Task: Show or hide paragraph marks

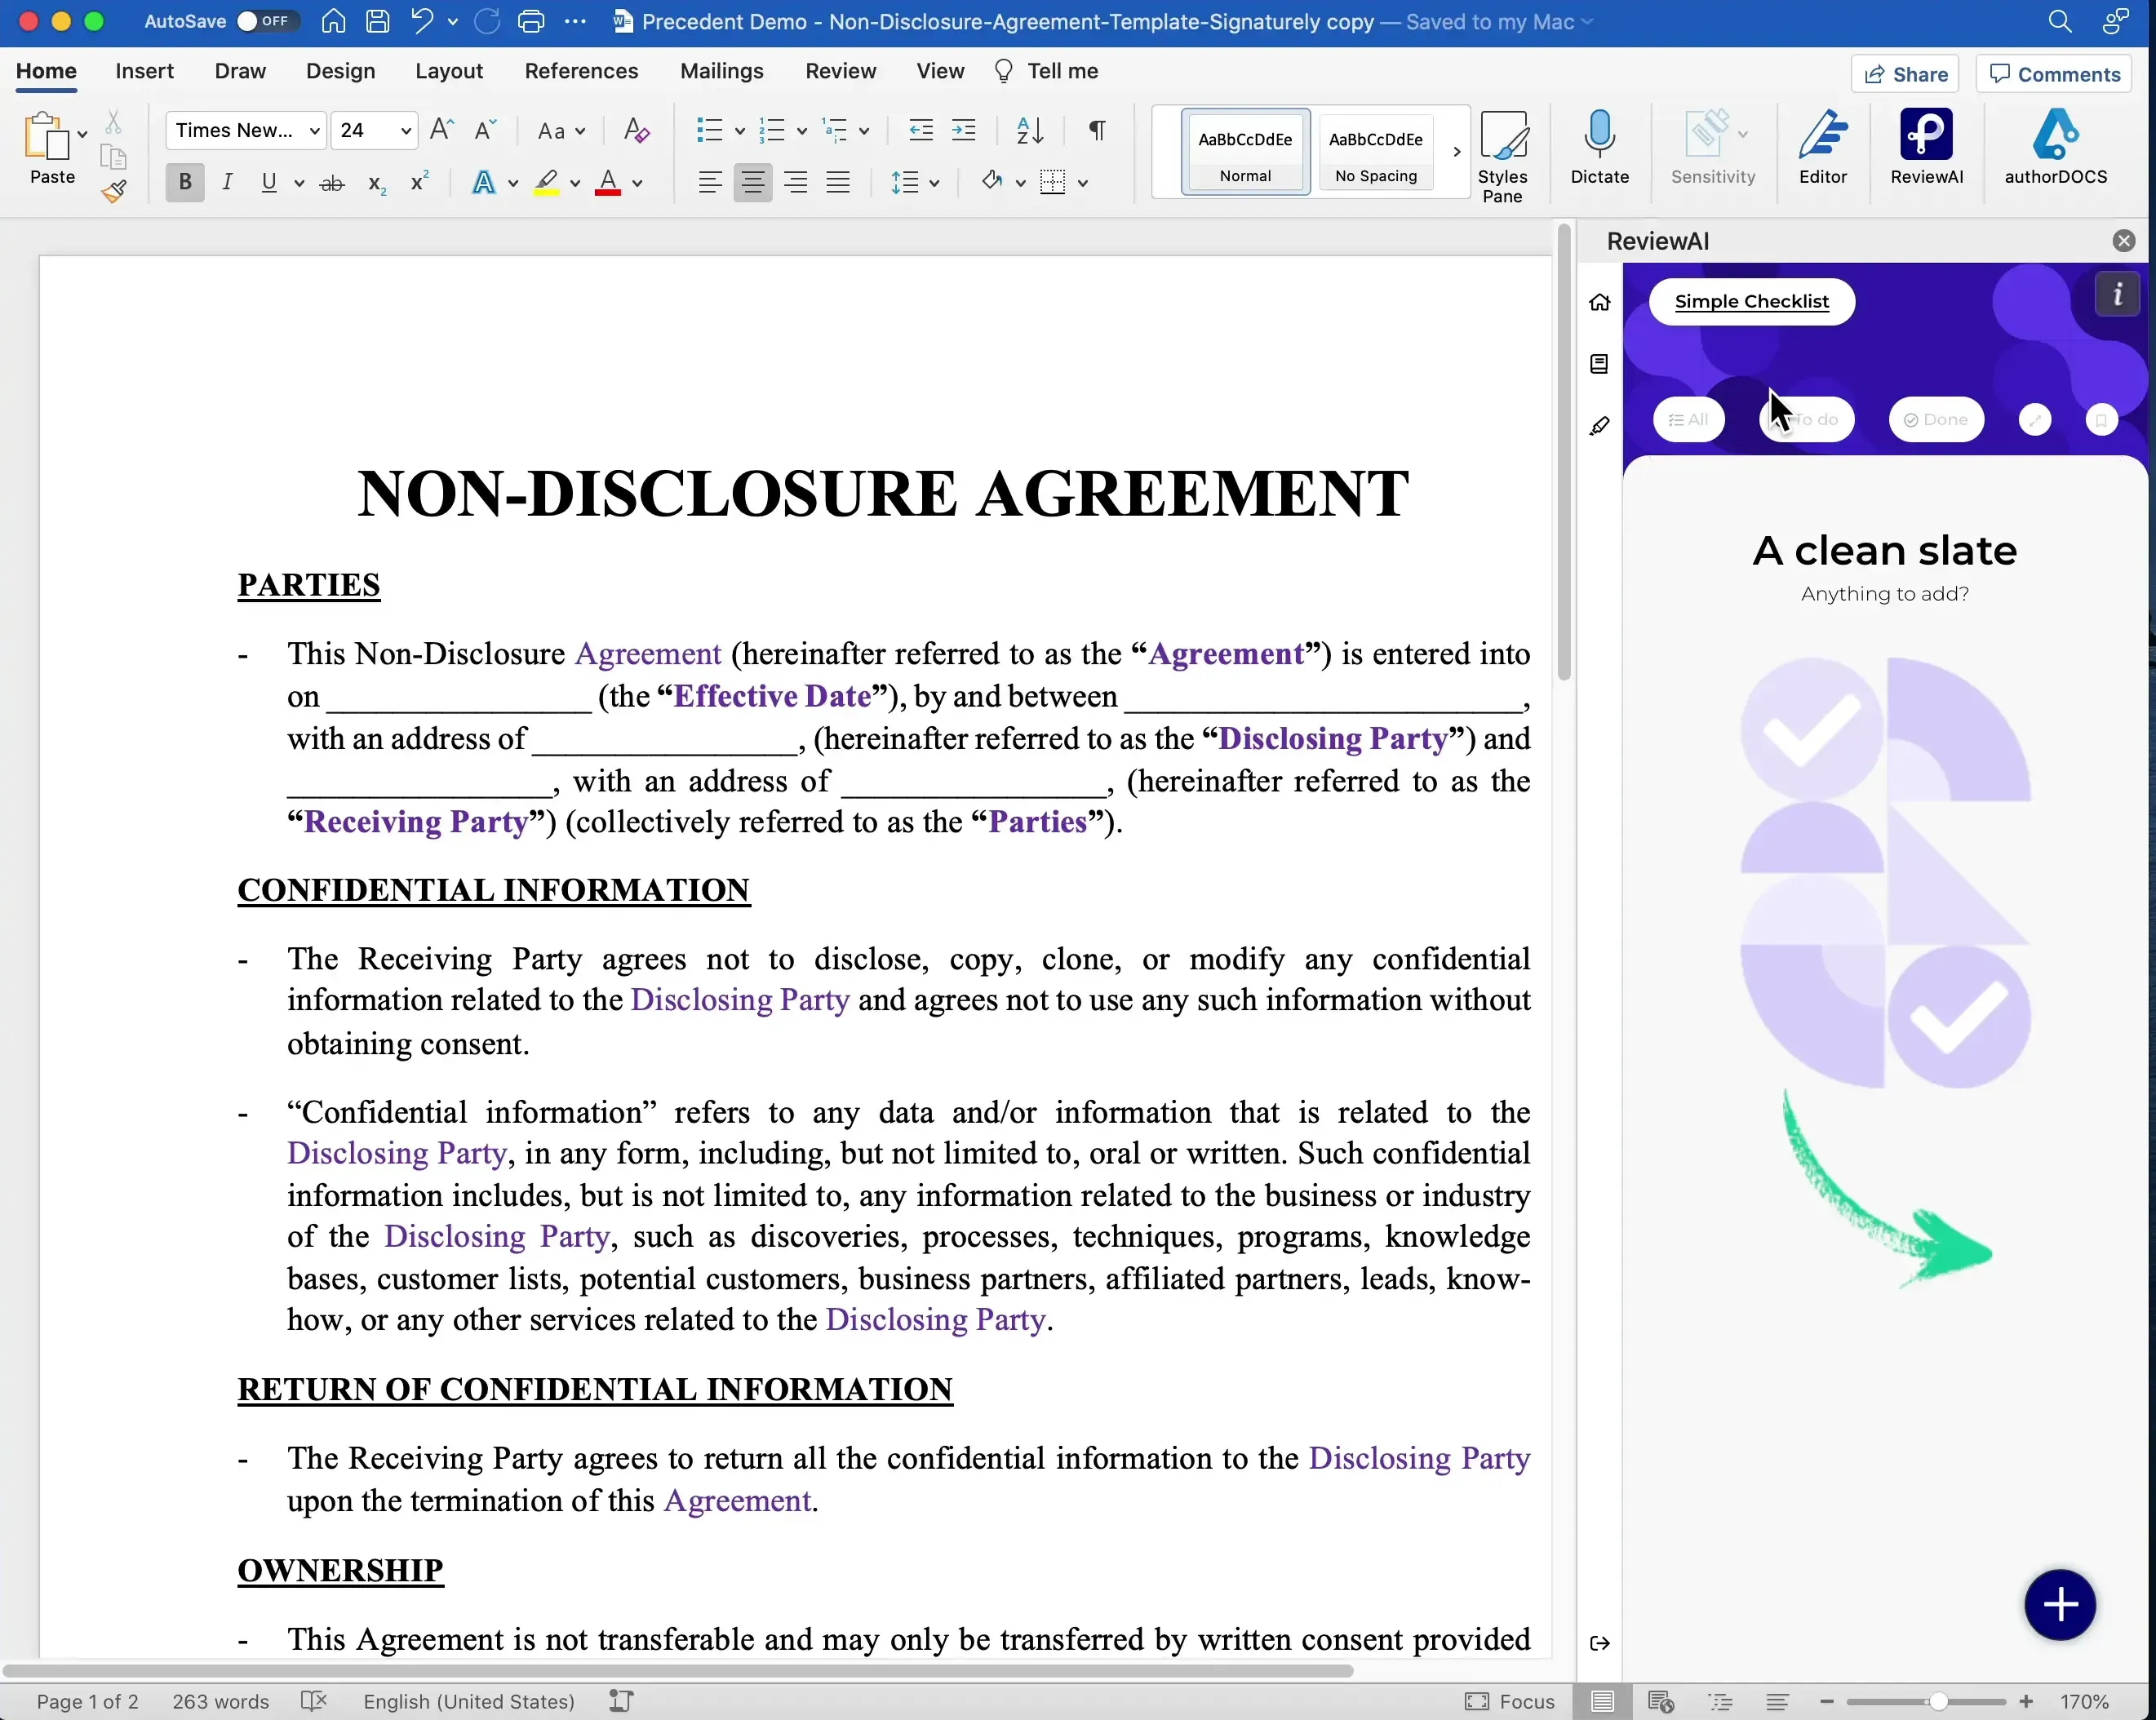Action: coord(1097,130)
